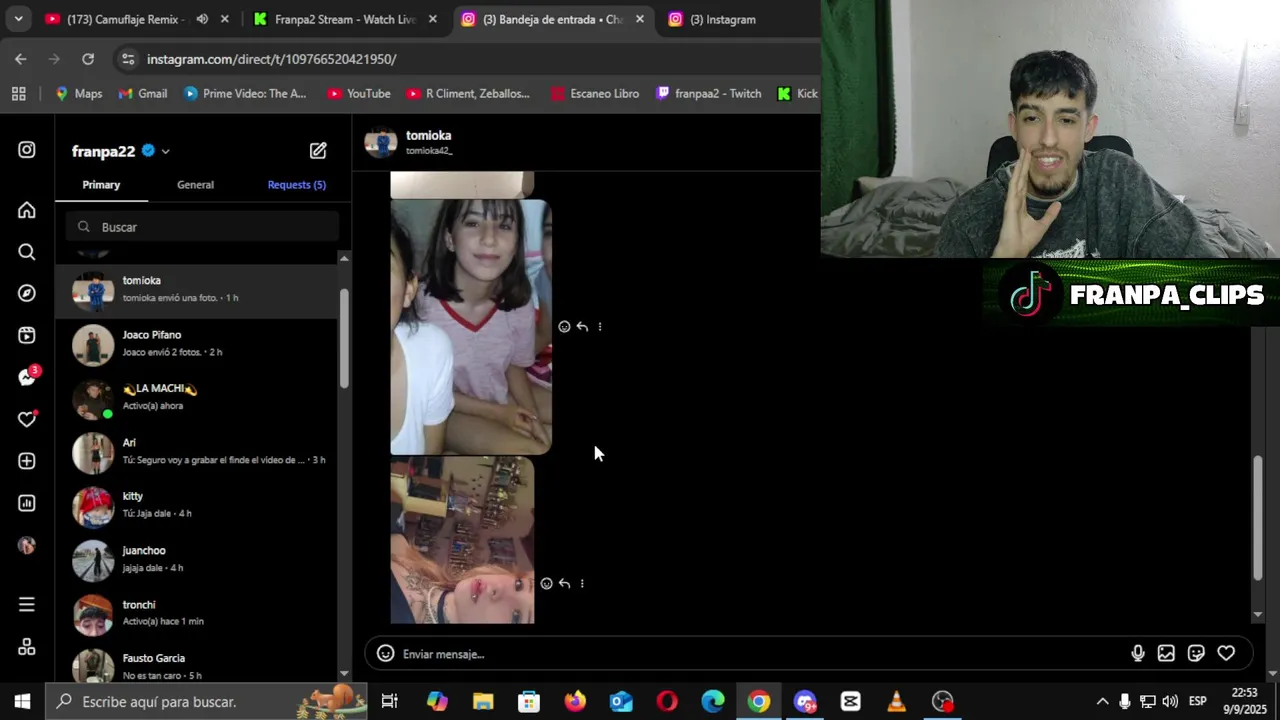Open the girl photo in chat

click(x=471, y=327)
